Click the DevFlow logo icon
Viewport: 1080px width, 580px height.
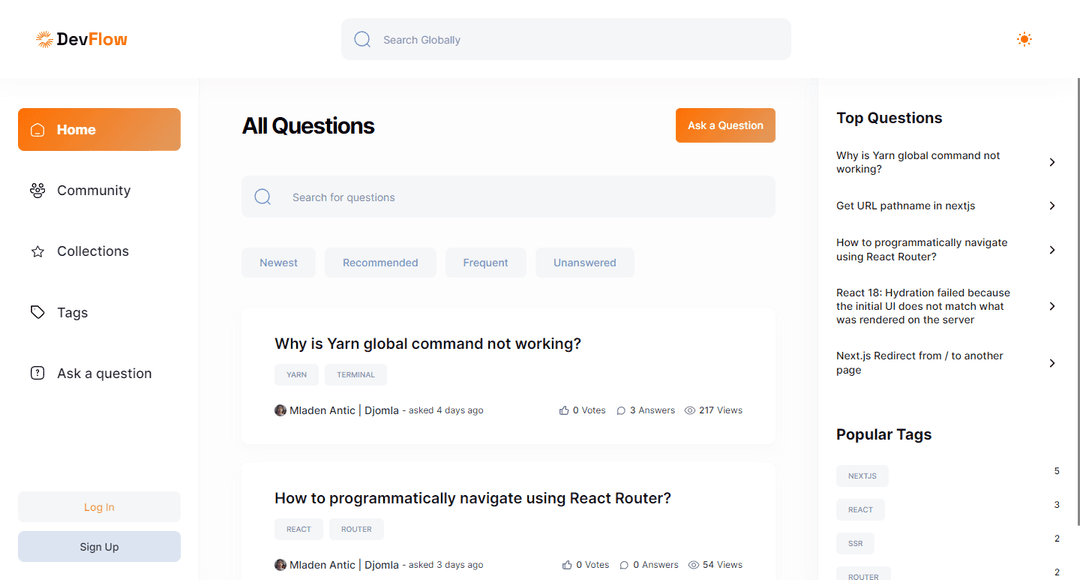coord(44,39)
